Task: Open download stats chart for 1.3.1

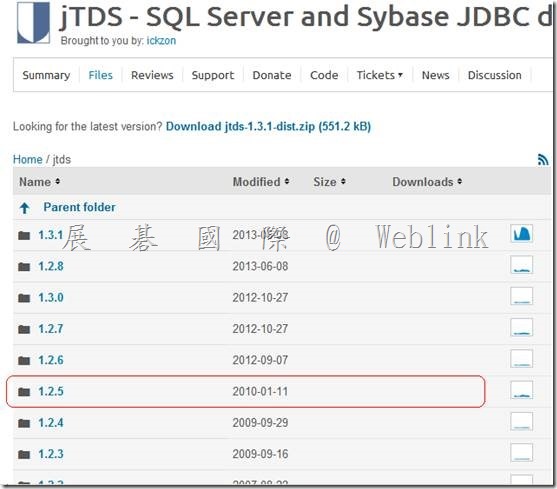Action: point(521,233)
